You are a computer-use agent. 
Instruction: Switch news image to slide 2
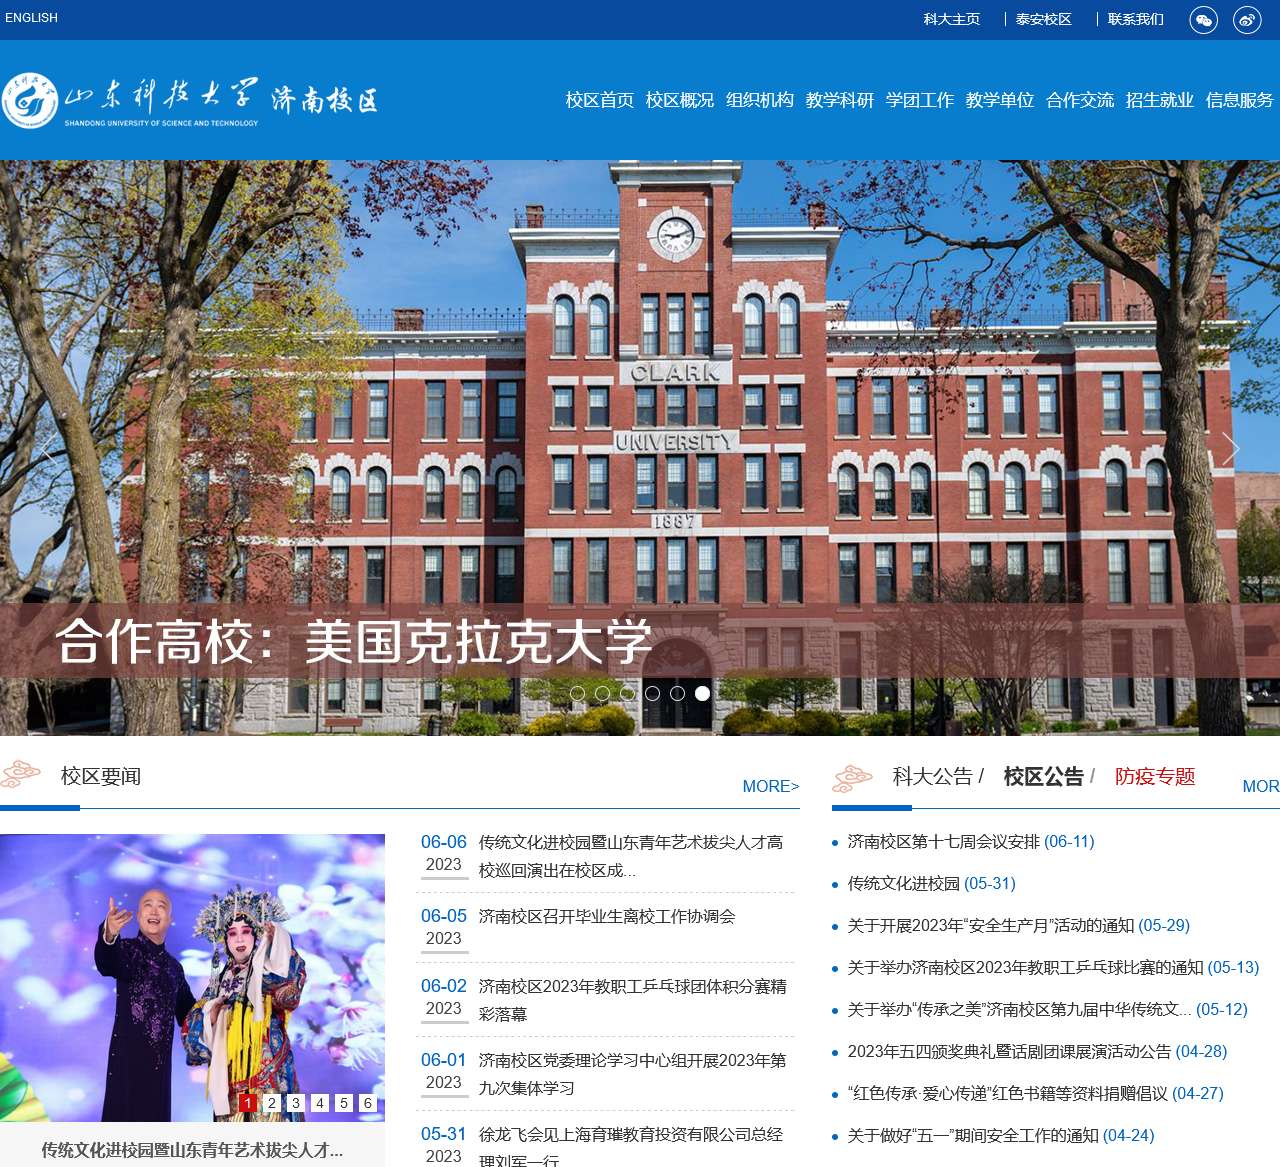(x=272, y=1103)
